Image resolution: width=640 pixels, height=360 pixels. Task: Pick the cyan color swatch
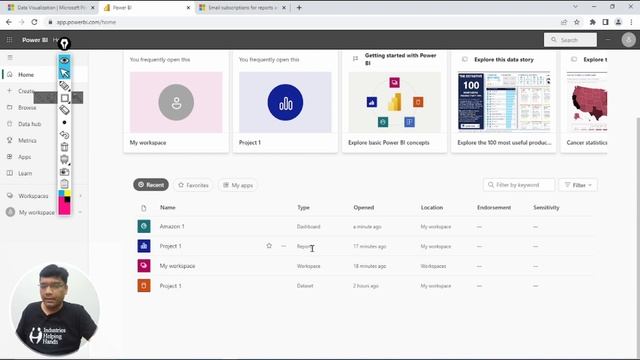click(62, 193)
